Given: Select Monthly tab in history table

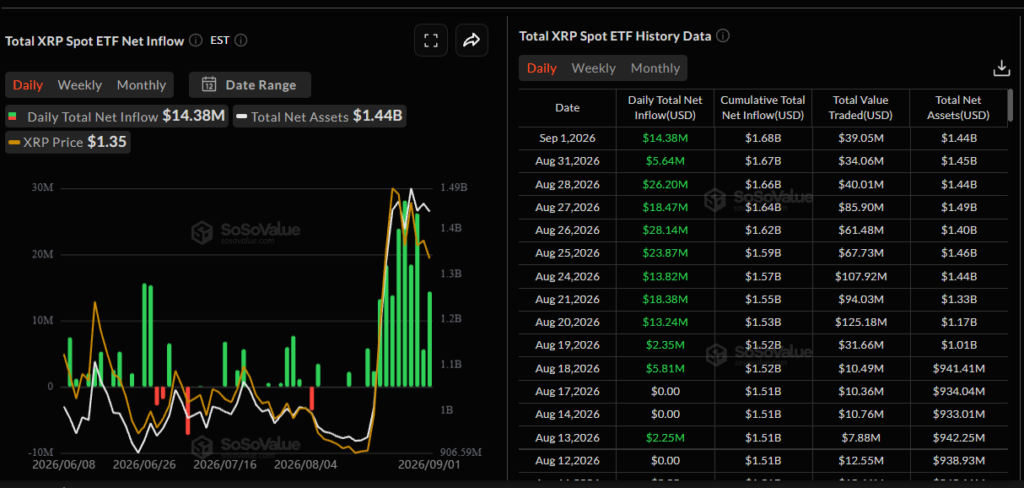Looking at the screenshot, I should click(x=655, y=68).
